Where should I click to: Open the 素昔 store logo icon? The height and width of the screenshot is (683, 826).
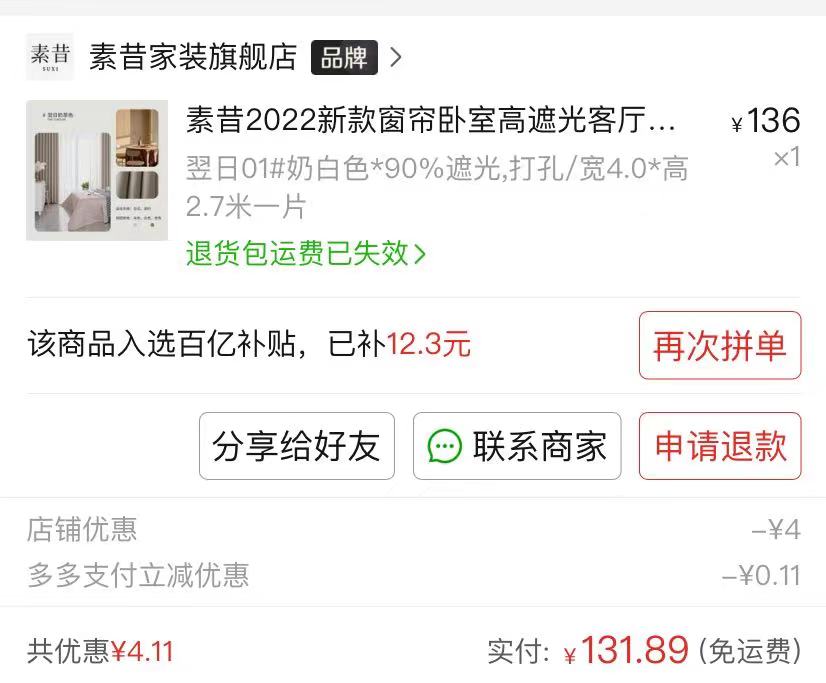click(x=50, y=56)
